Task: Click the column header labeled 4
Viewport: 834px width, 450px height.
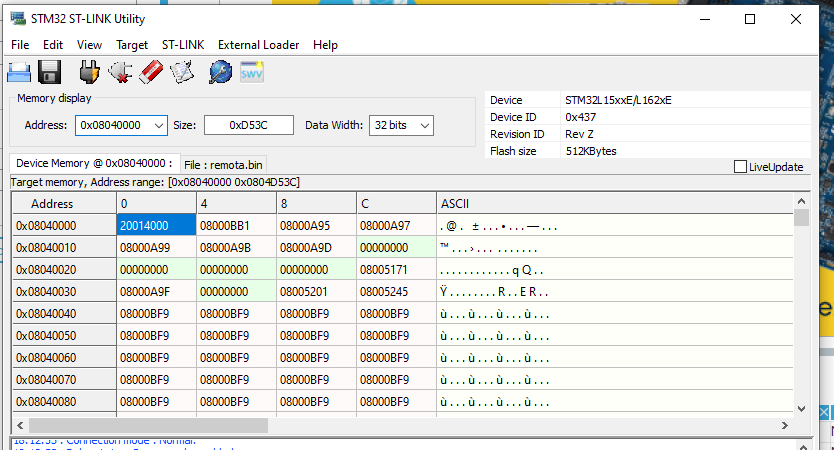Action: tap(236, 204)
